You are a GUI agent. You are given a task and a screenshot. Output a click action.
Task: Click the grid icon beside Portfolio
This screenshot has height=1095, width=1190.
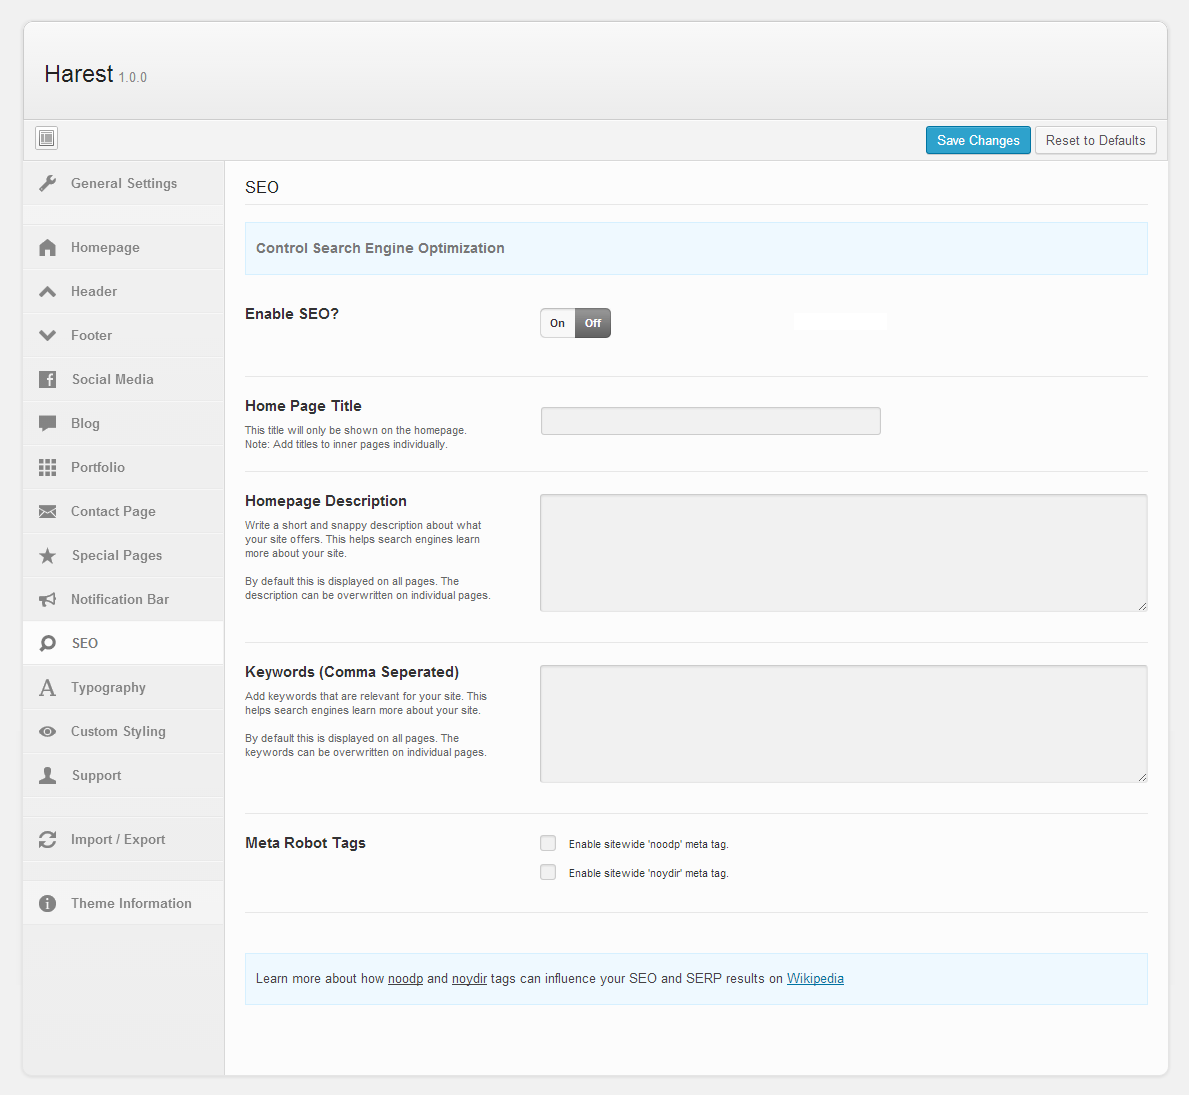coord(47,468)
